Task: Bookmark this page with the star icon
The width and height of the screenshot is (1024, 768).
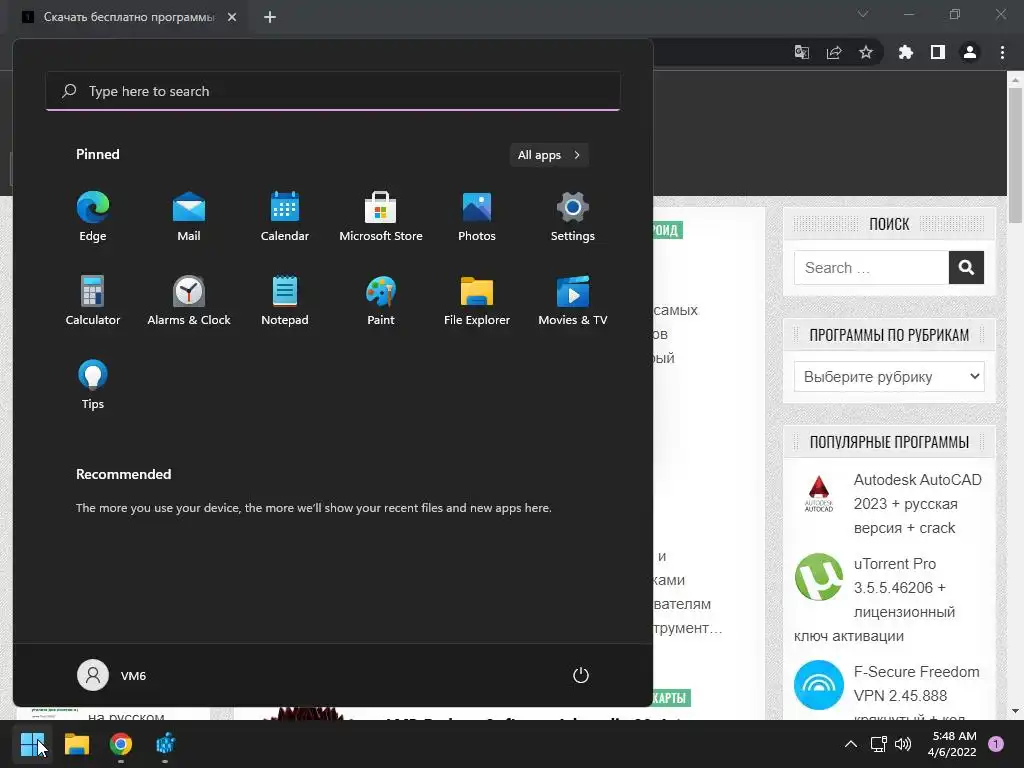Action: (x=866, y=52)
